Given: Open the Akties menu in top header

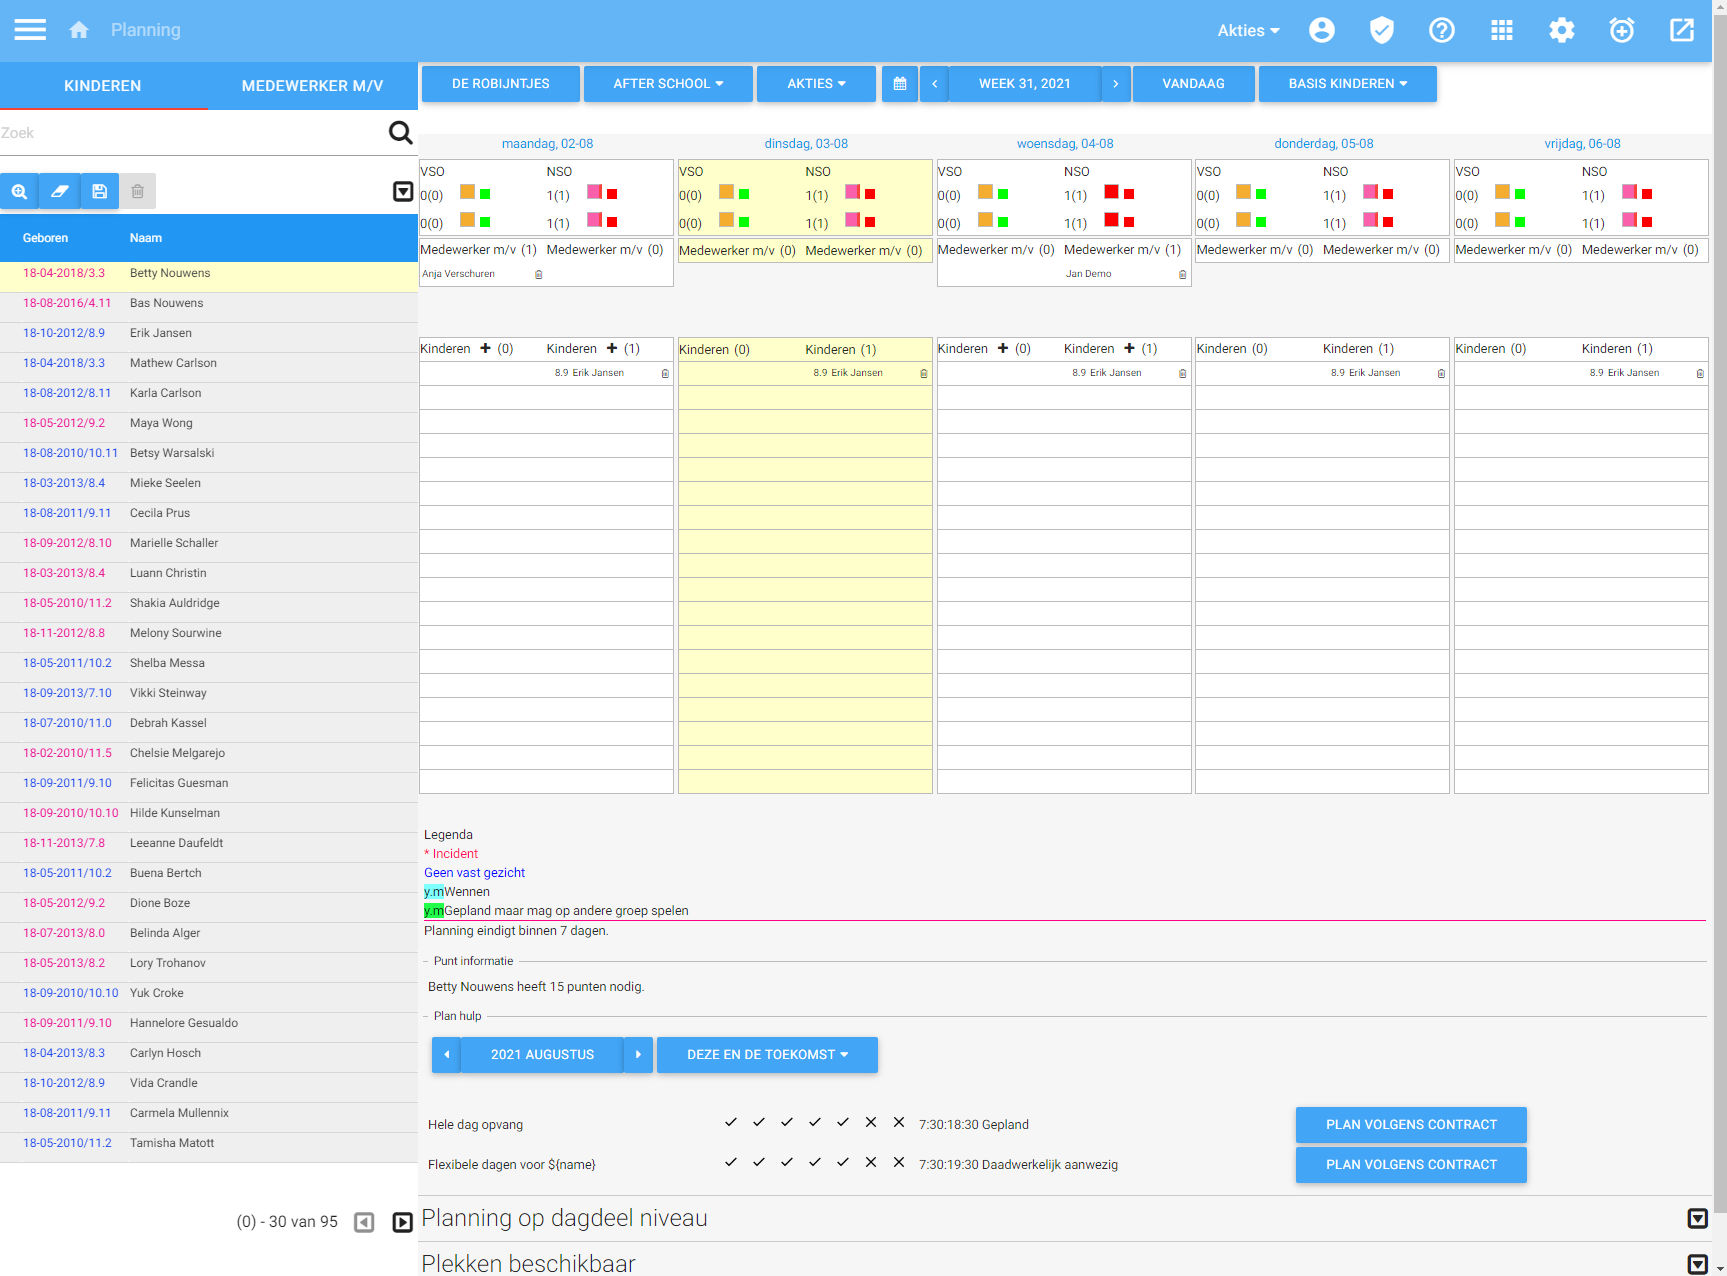Looking at the screenshot, I should click(x=1248, y=30).
